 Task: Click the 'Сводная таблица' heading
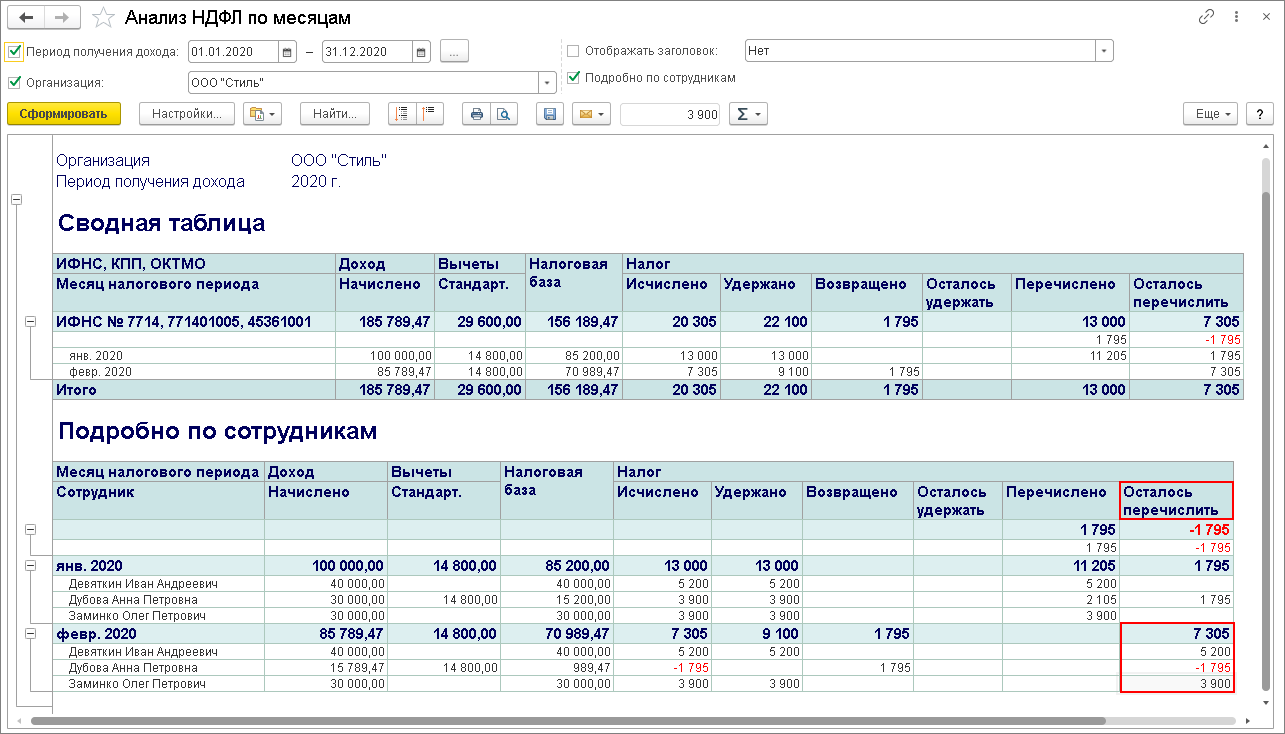coord(162,223)
